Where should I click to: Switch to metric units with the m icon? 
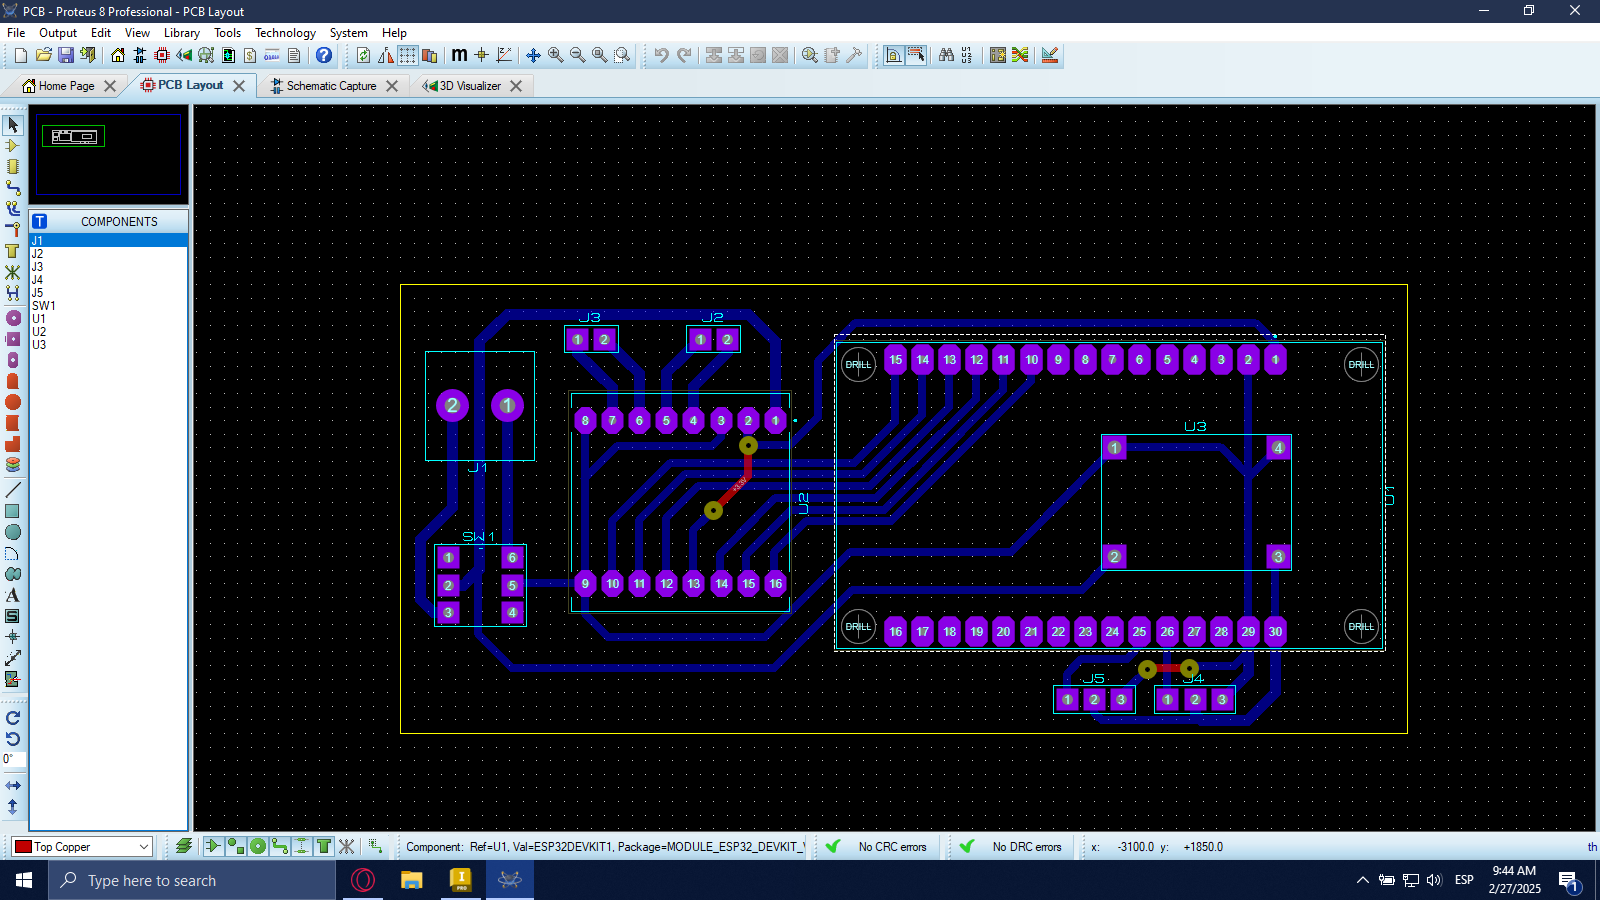[459, 55]
